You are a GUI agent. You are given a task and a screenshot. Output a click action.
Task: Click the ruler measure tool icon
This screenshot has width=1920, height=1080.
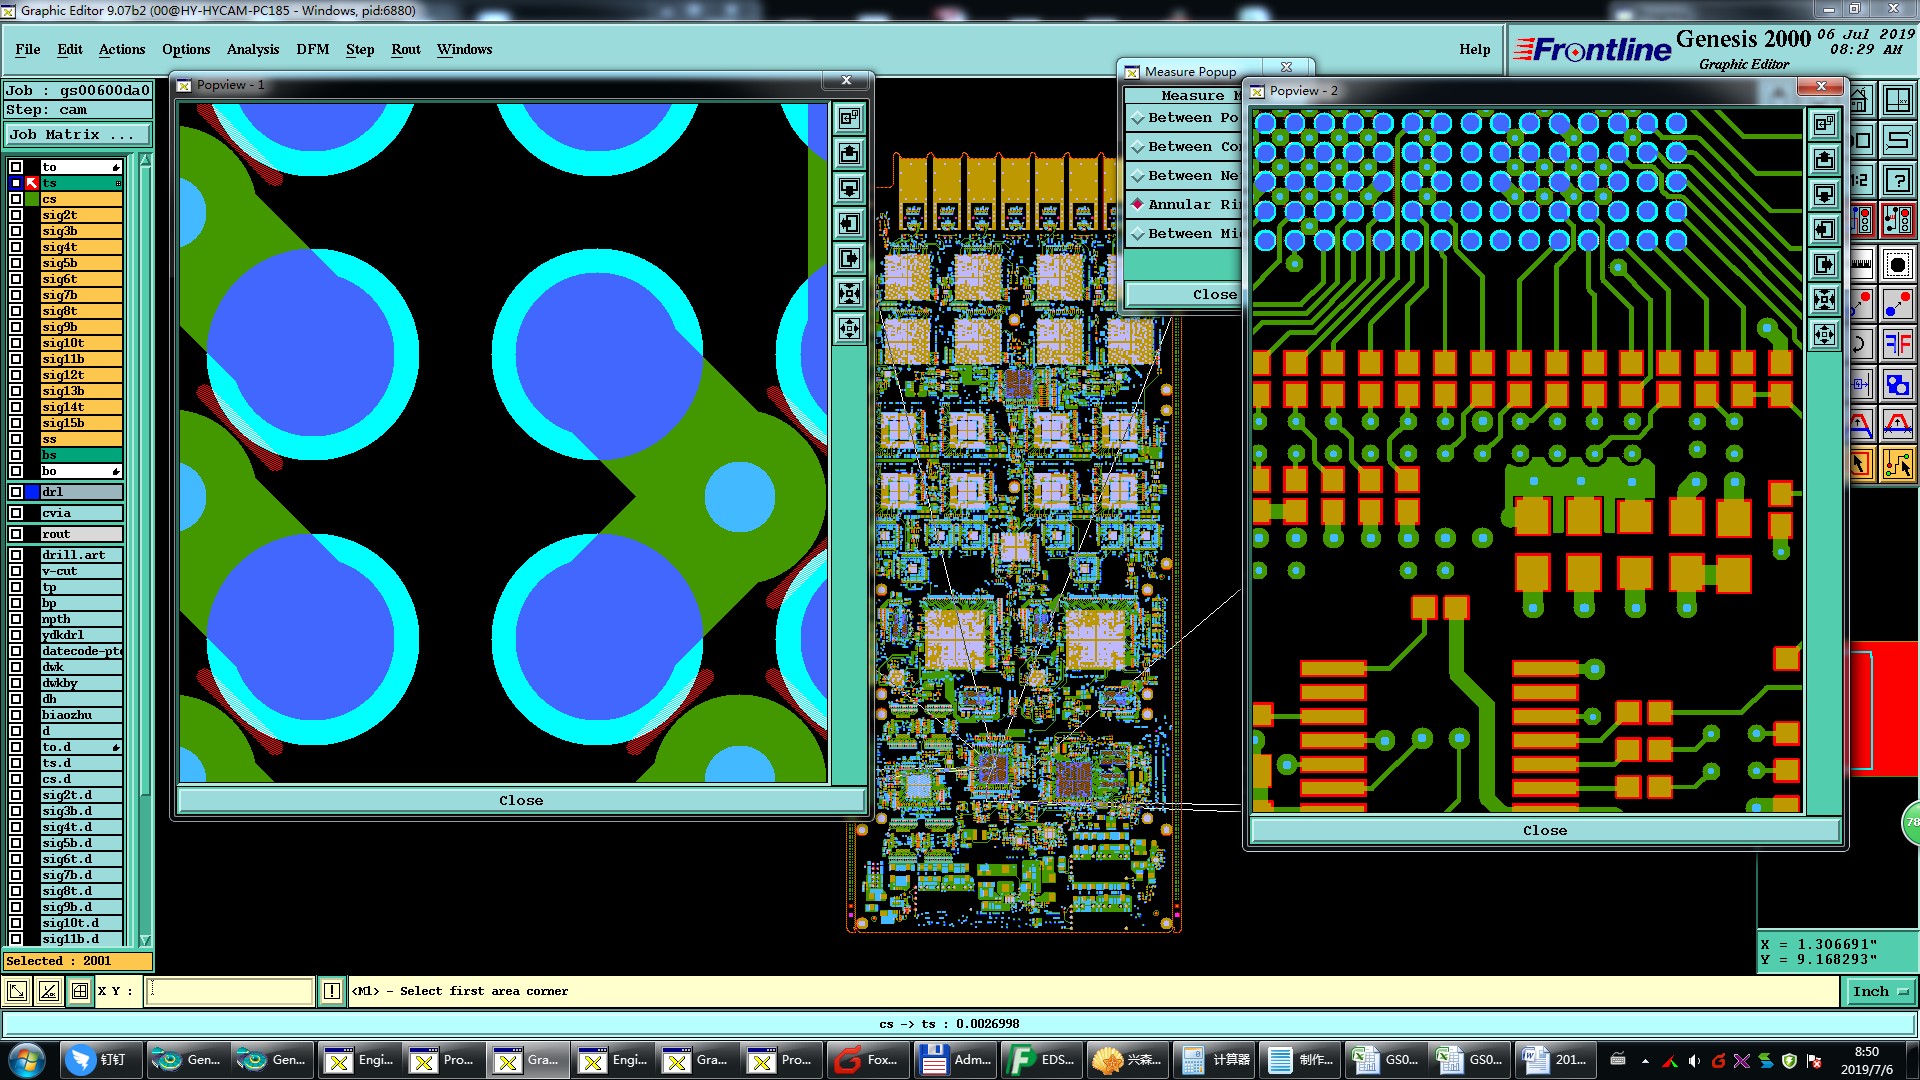[x=1862, y=264]
